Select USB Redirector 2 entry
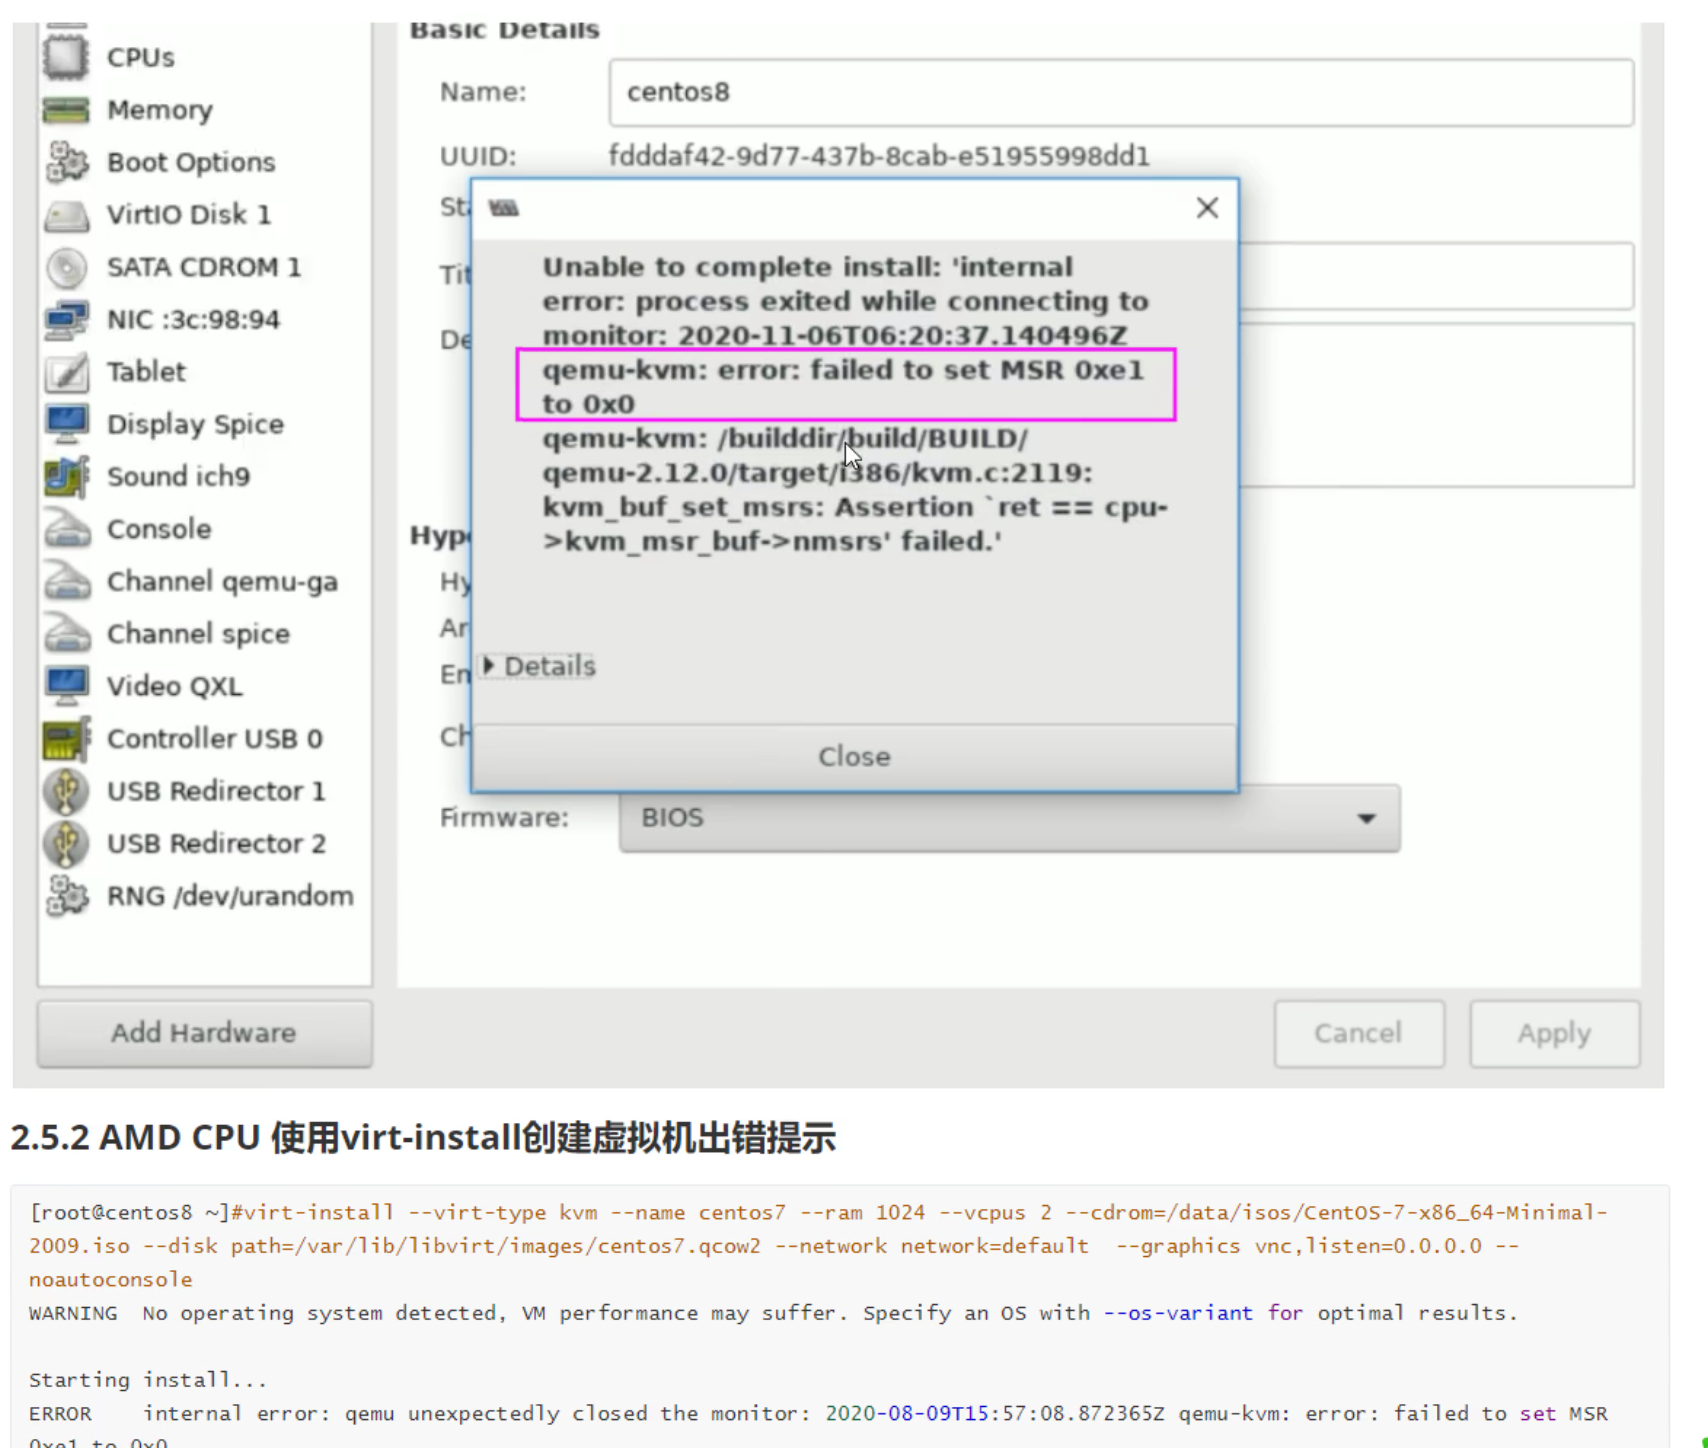The width and height of the screenshot is (1708, 1448). pyautogui.click(x=216, y=844)
